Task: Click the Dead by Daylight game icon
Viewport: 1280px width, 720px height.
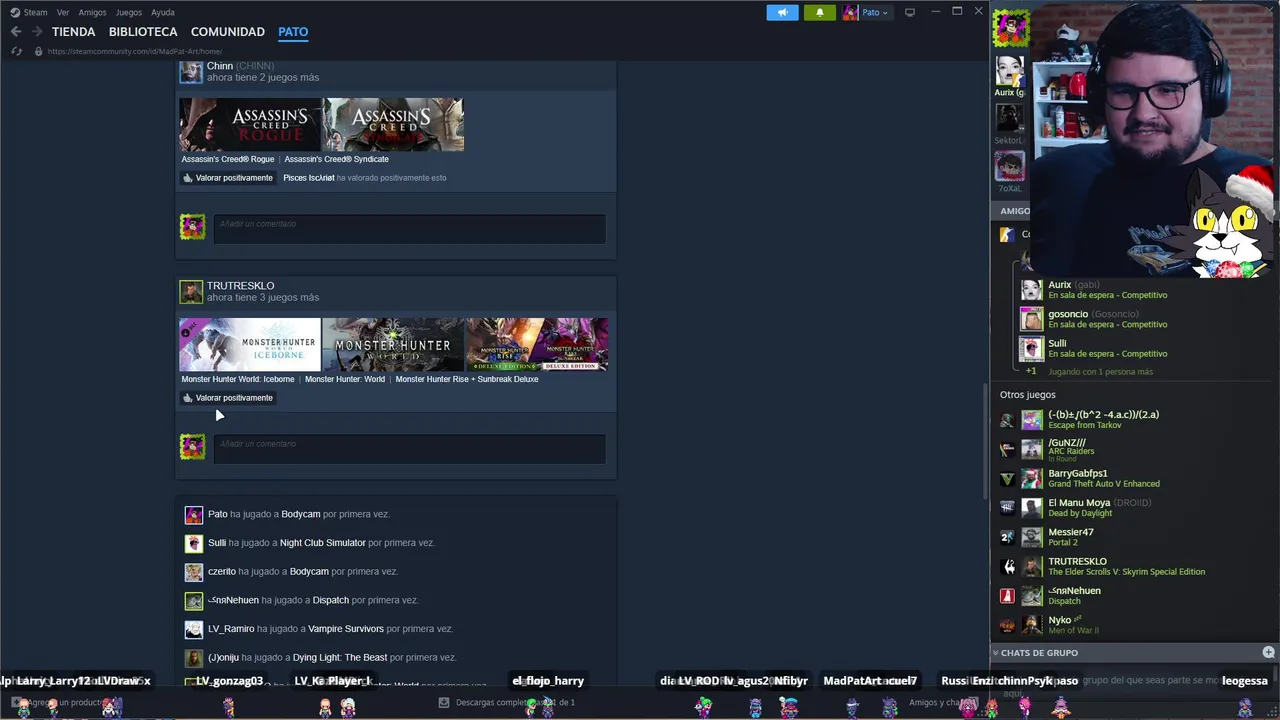Action: 1007,508
